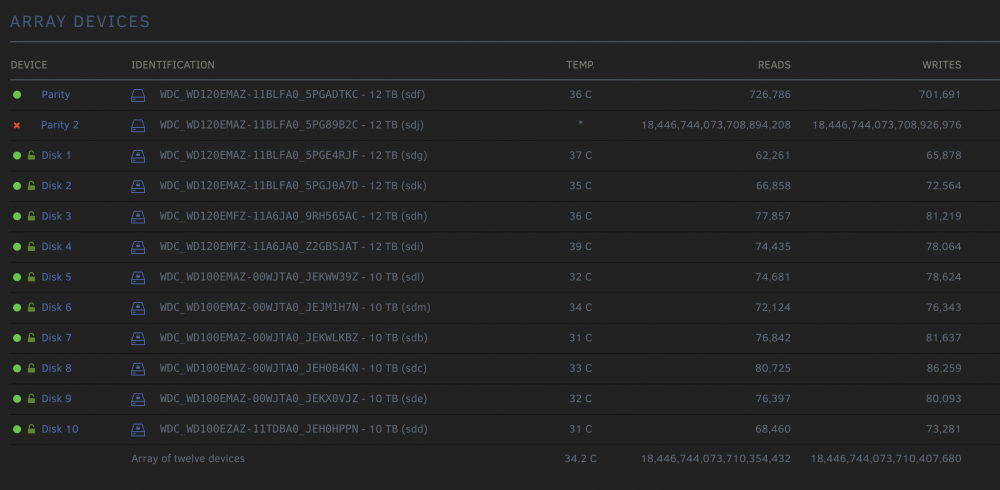Screen dimensions: 1000x490
Task: Click the green unlocked padlock icon for Disk 7
Action: click(x=31, y=338)
